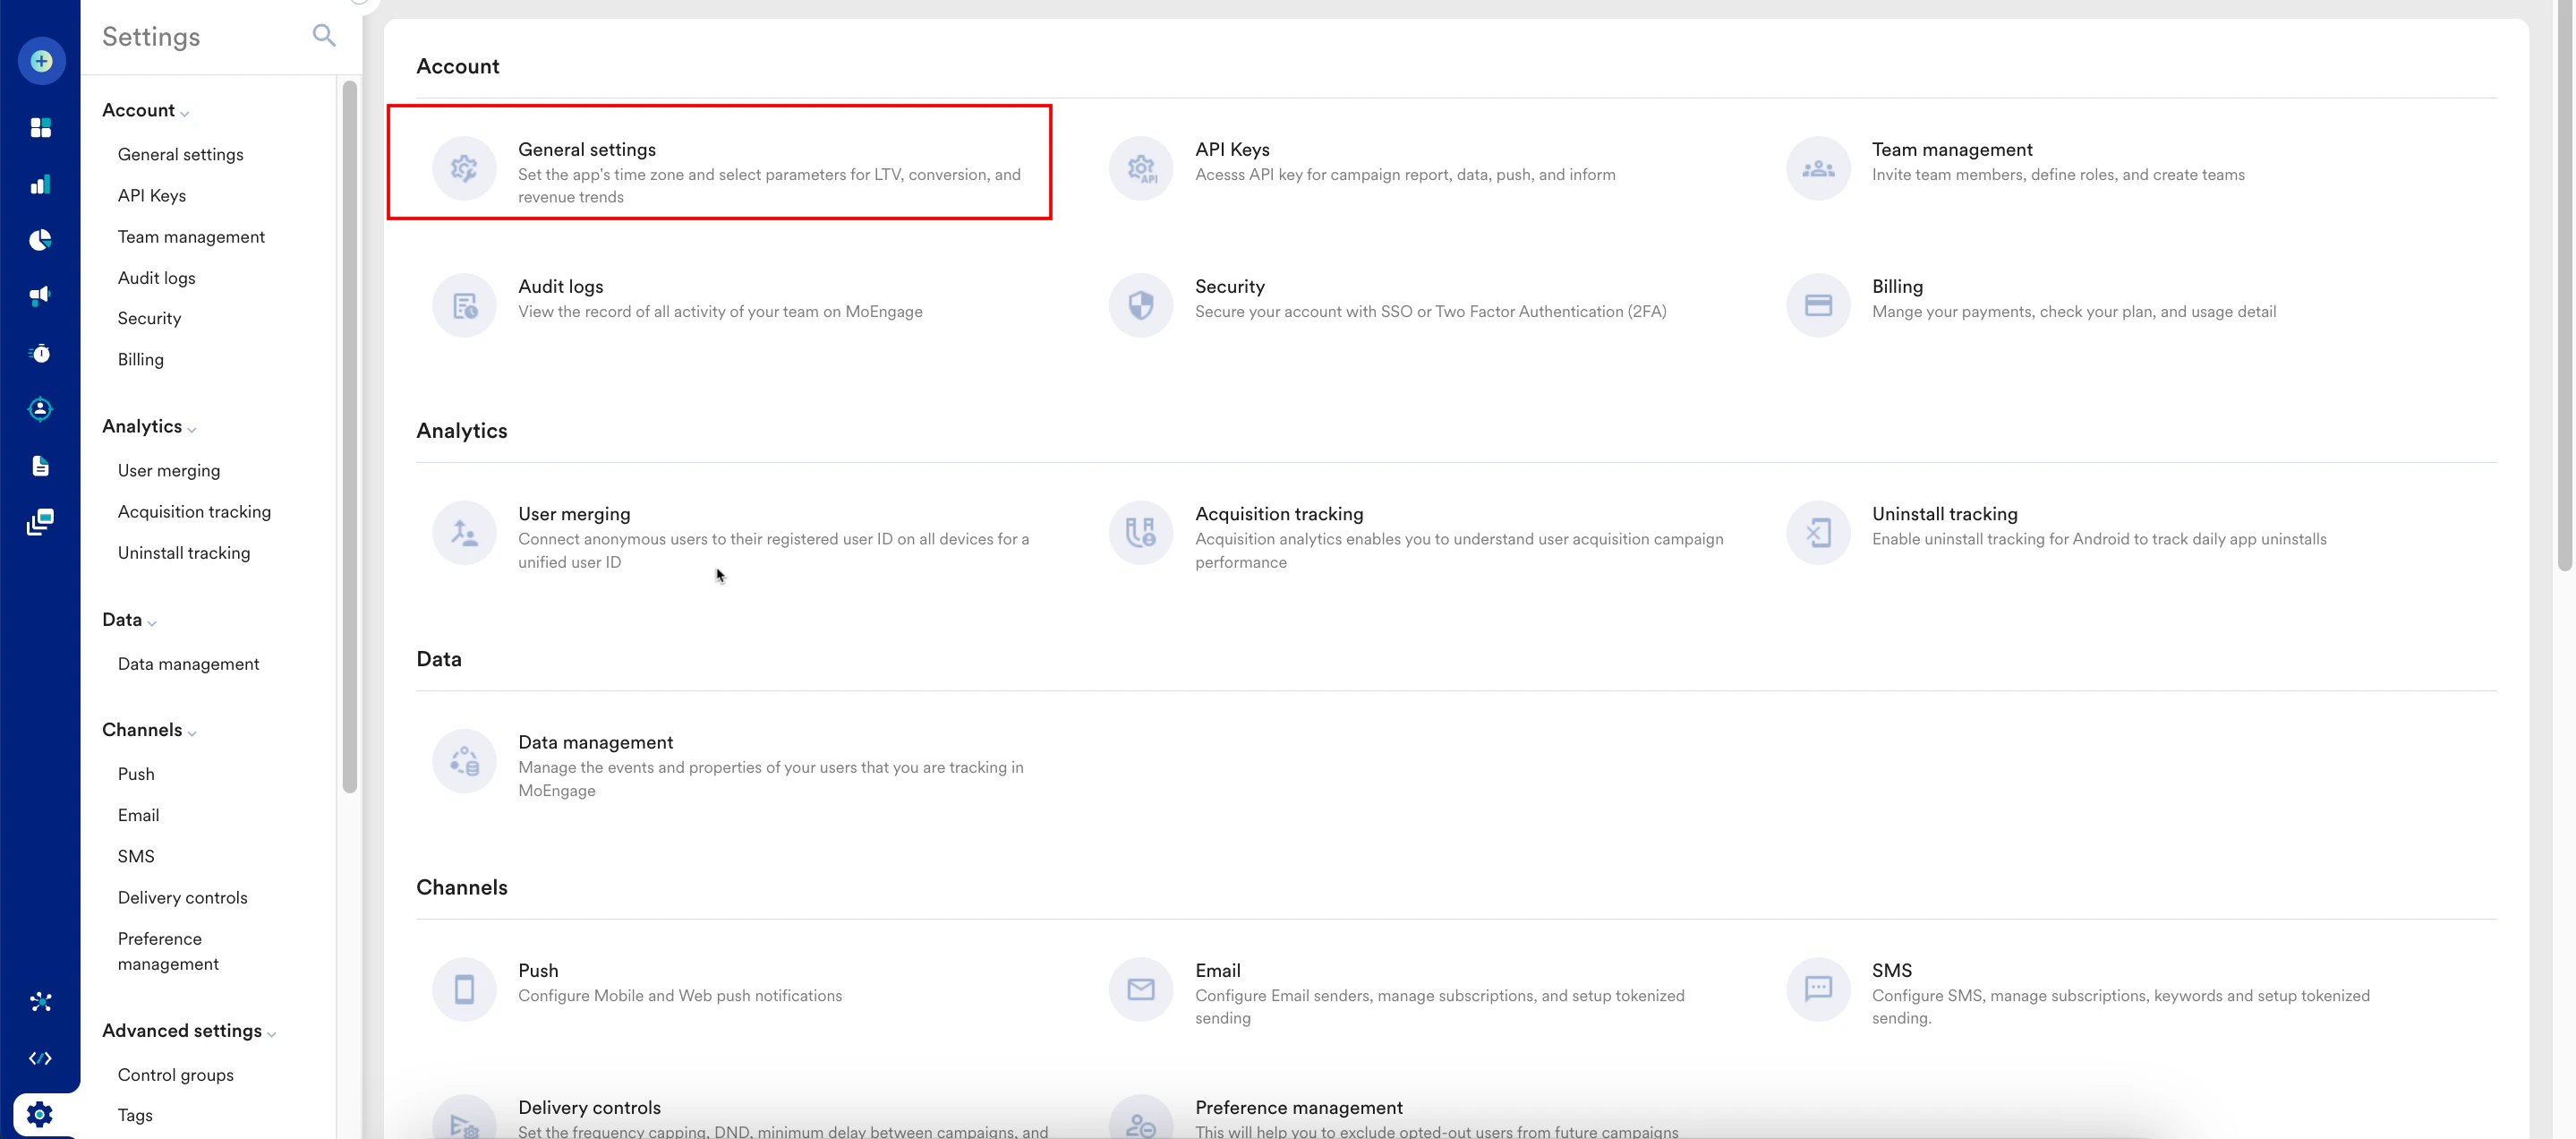Image resolution: width=2576 pixels, height=1139 pixels.
Task: Open the Team management card
Action: (x=1951, y=150)
